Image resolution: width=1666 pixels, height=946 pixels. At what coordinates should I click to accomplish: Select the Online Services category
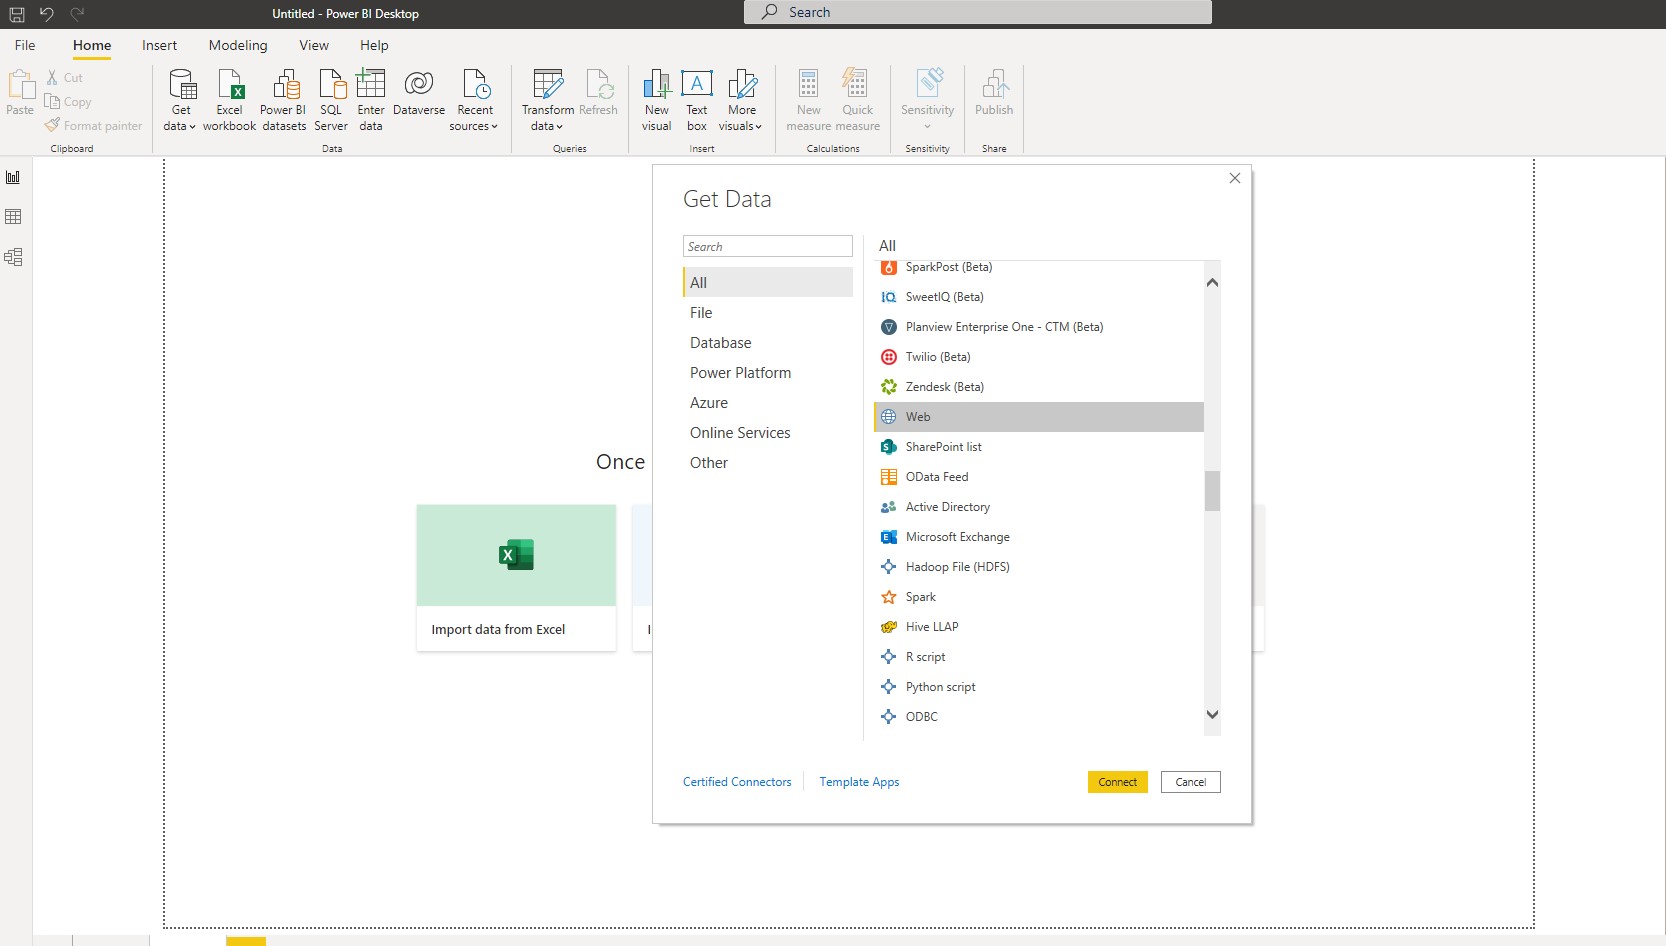coord(768,433)
